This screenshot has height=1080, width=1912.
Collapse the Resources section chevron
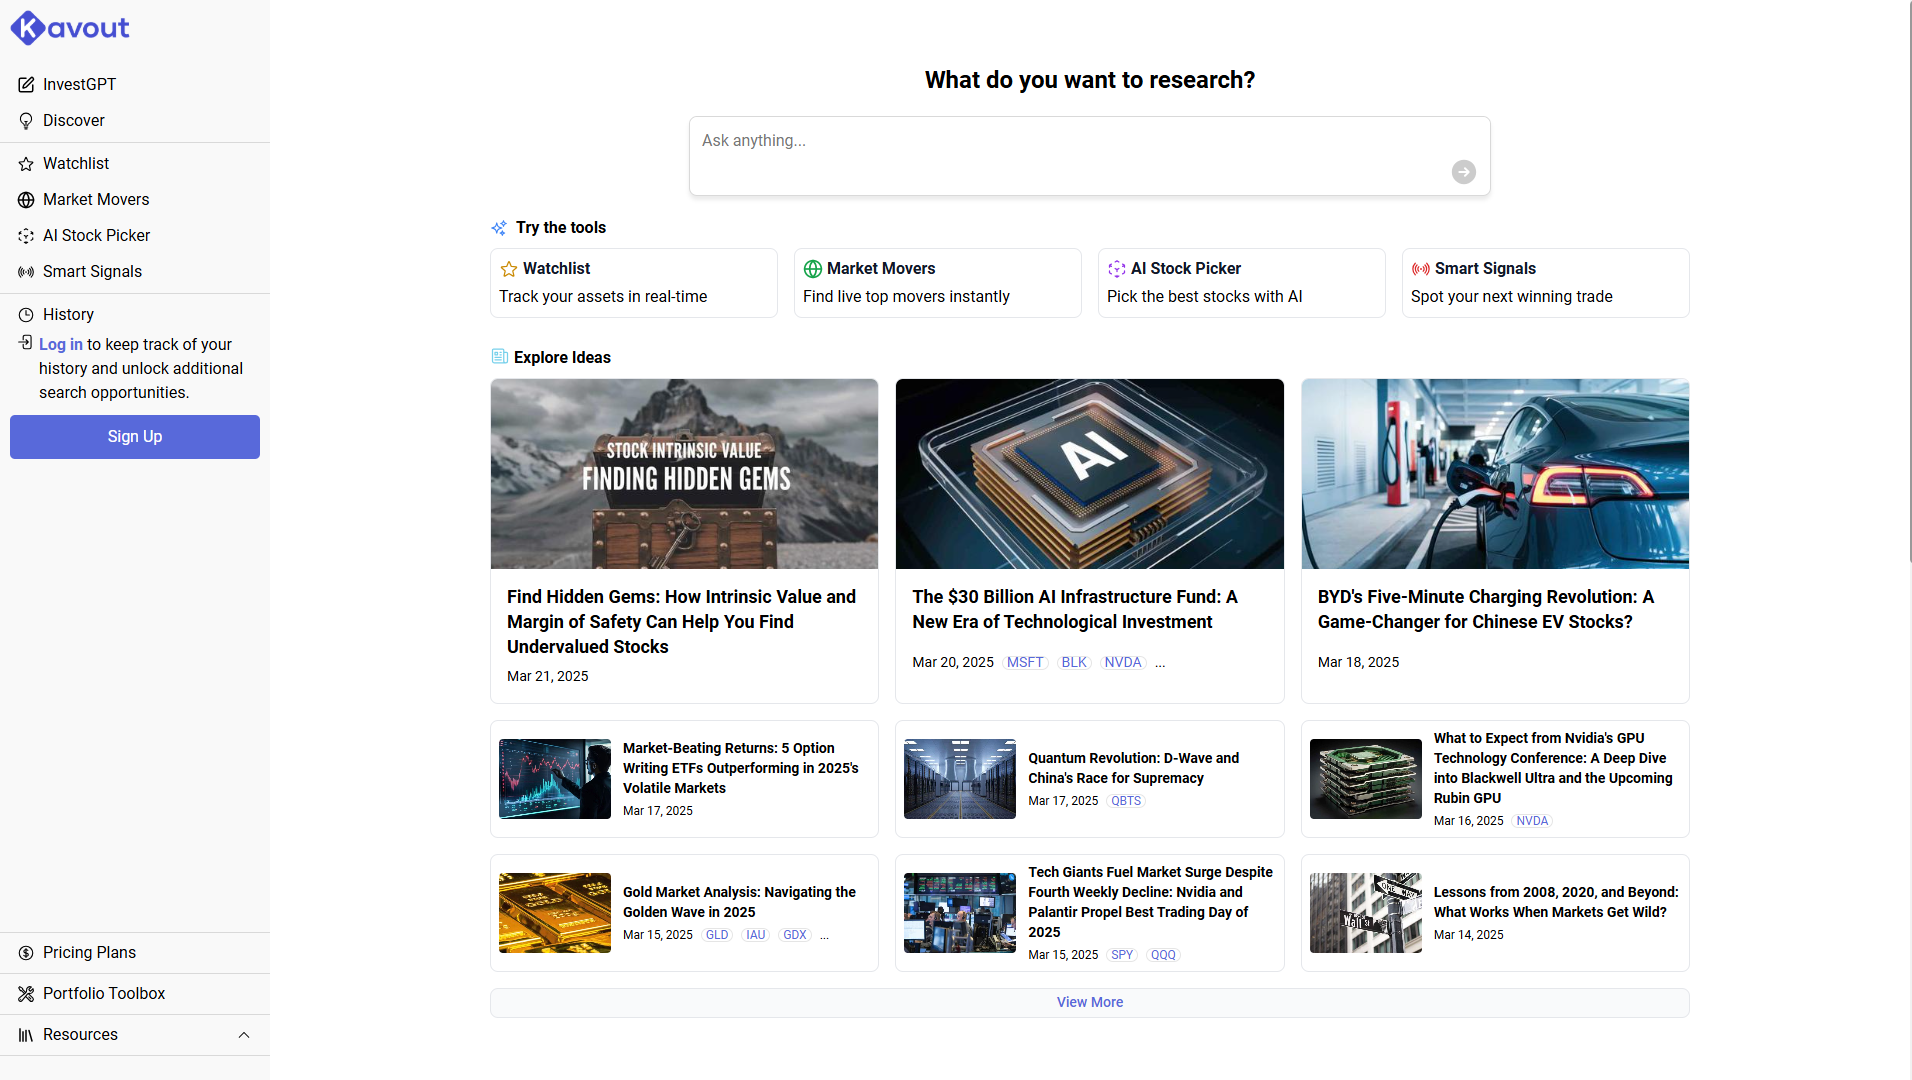point(244,1035)
